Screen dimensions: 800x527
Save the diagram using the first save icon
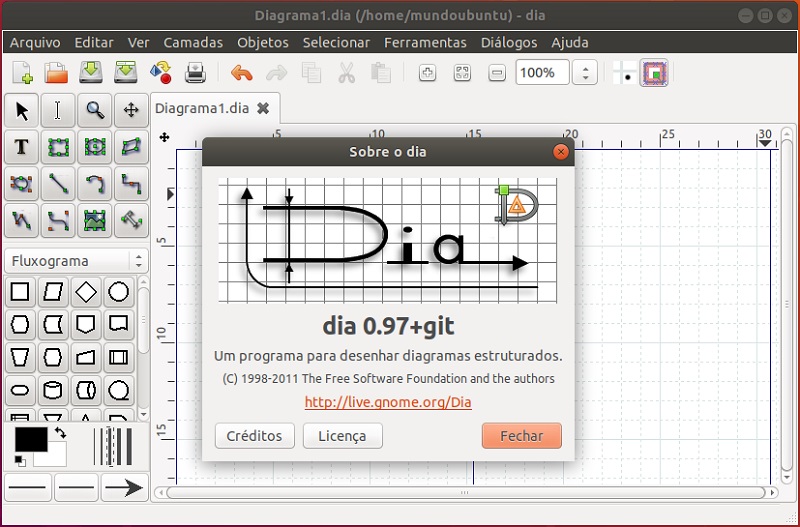click(x=91, y=72)
